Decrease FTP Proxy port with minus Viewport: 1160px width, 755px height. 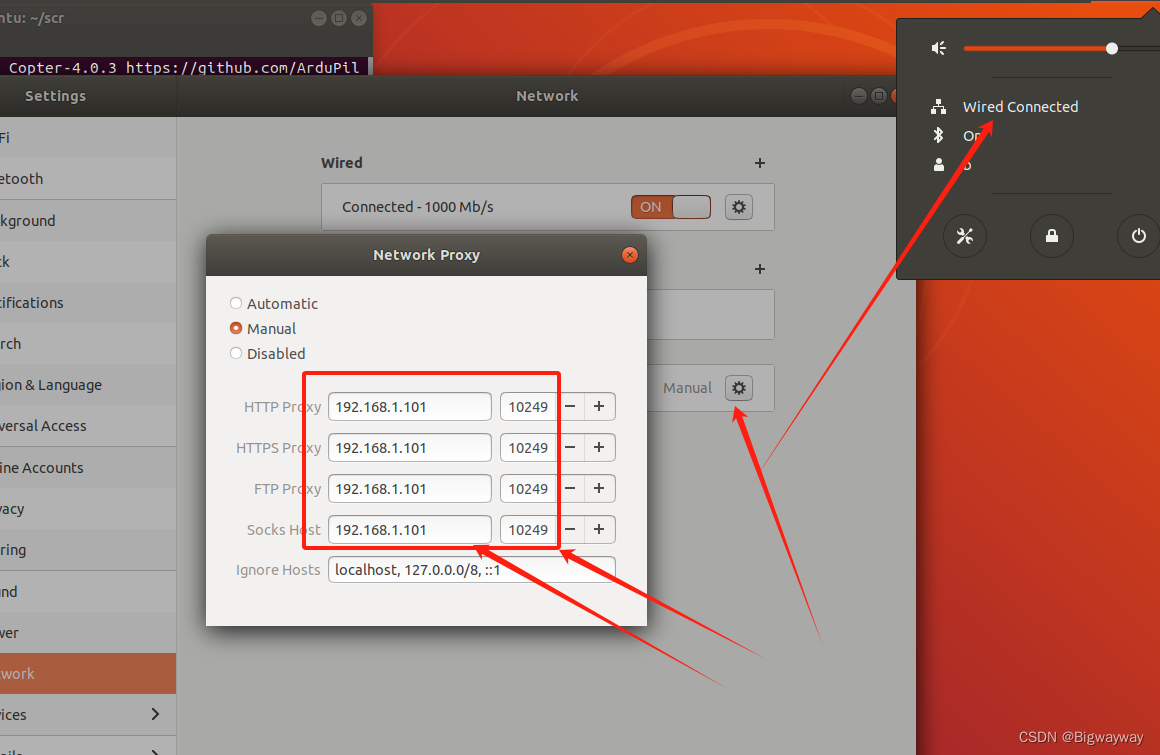pyautogui.click(x=570, y=489)
